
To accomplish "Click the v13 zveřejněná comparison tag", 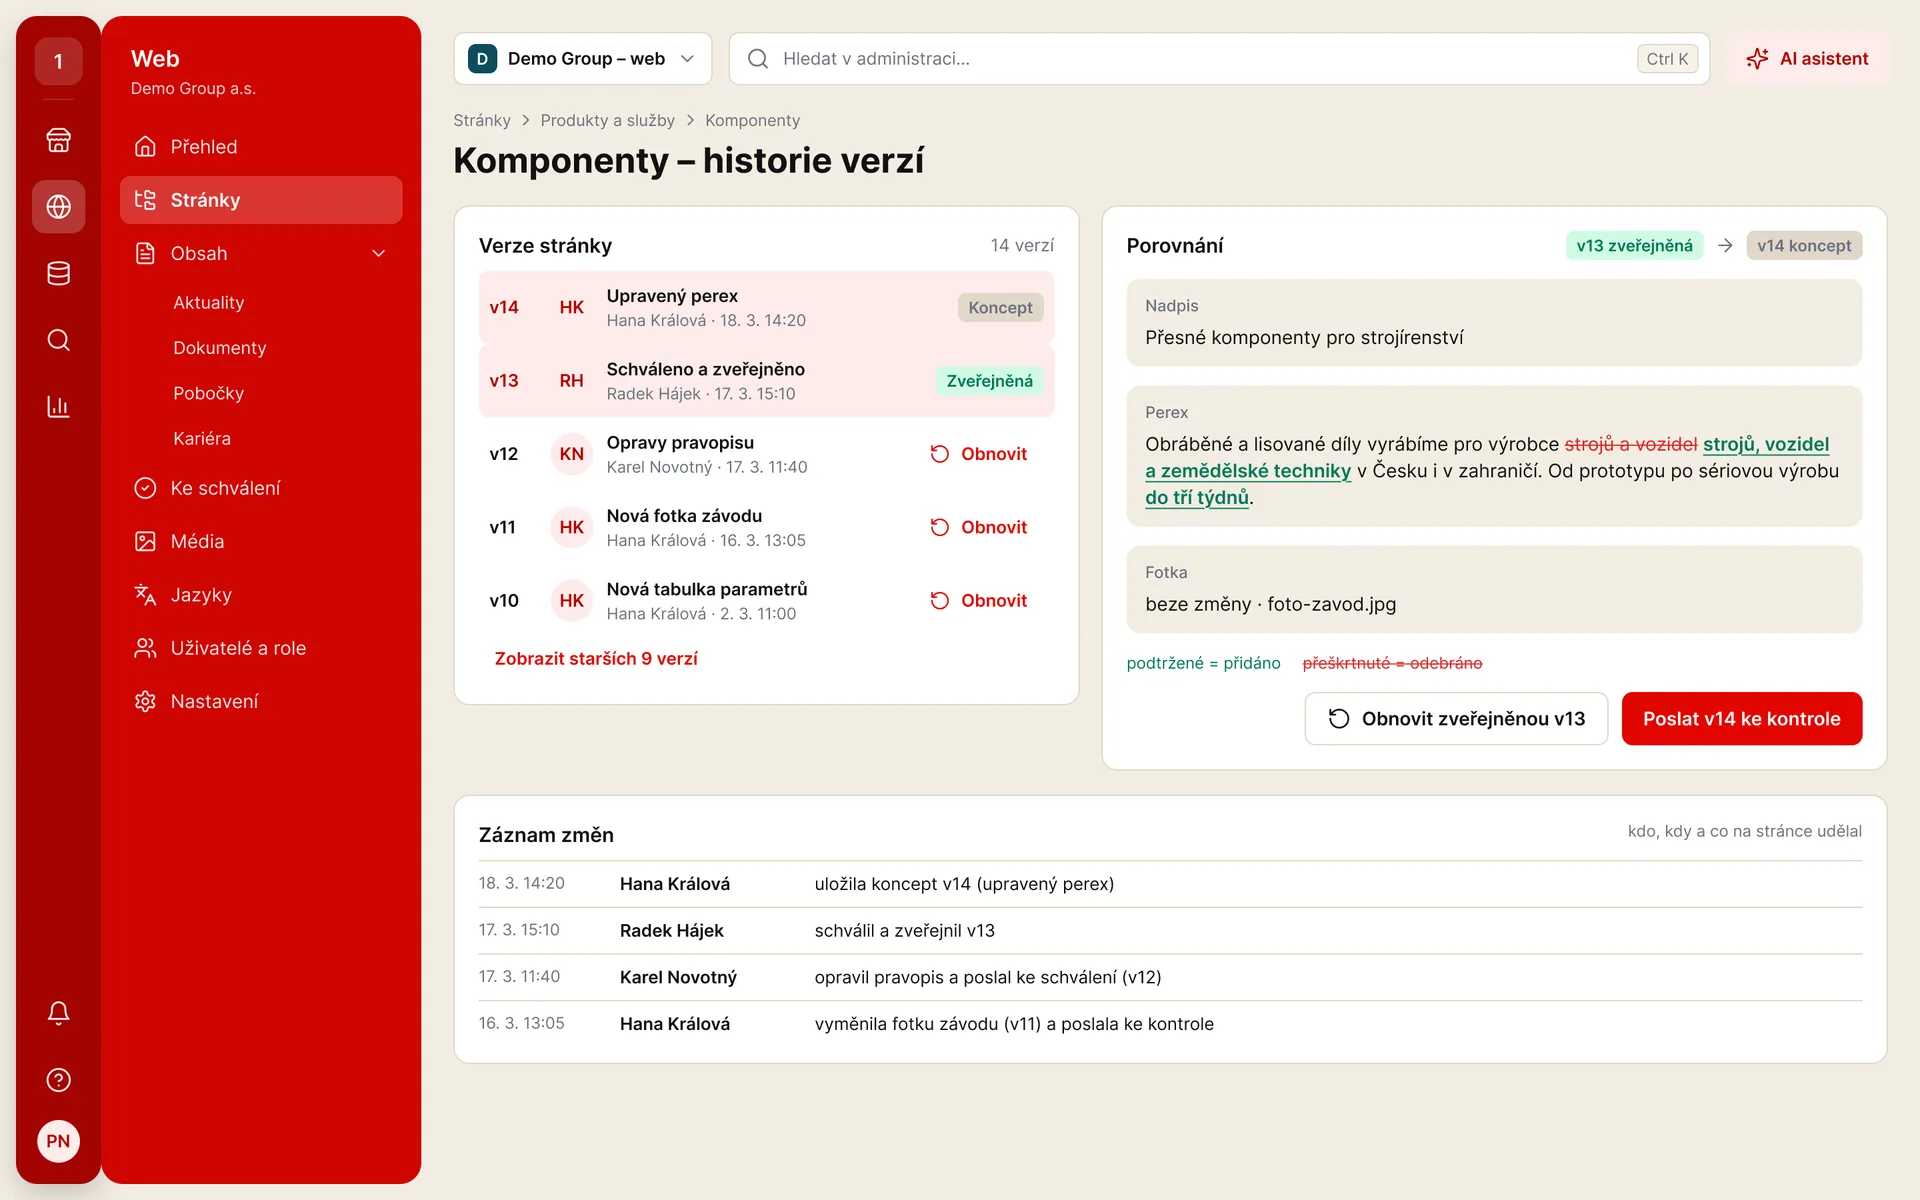I will click(x=1634, y=246).
